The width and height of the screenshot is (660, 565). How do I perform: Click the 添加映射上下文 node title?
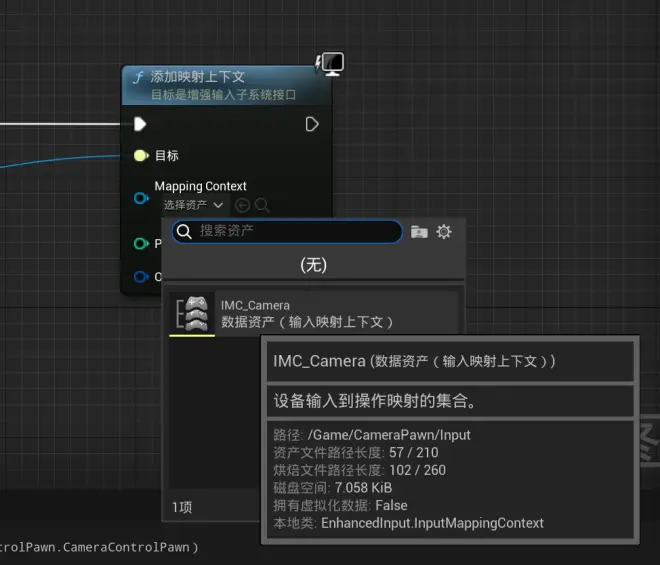pyautogui.click(x=197, y=77)
